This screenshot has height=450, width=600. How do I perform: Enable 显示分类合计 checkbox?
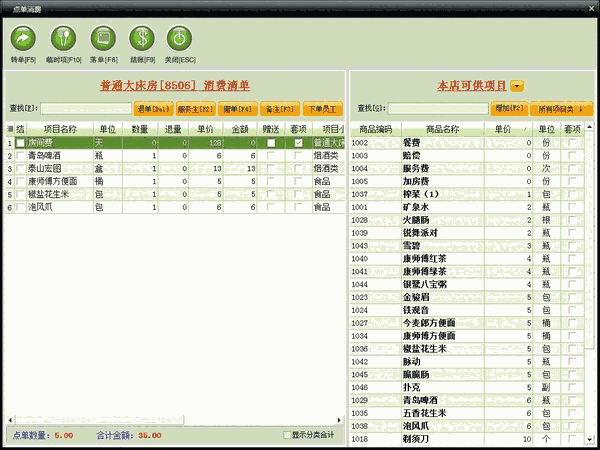[288, 435]
